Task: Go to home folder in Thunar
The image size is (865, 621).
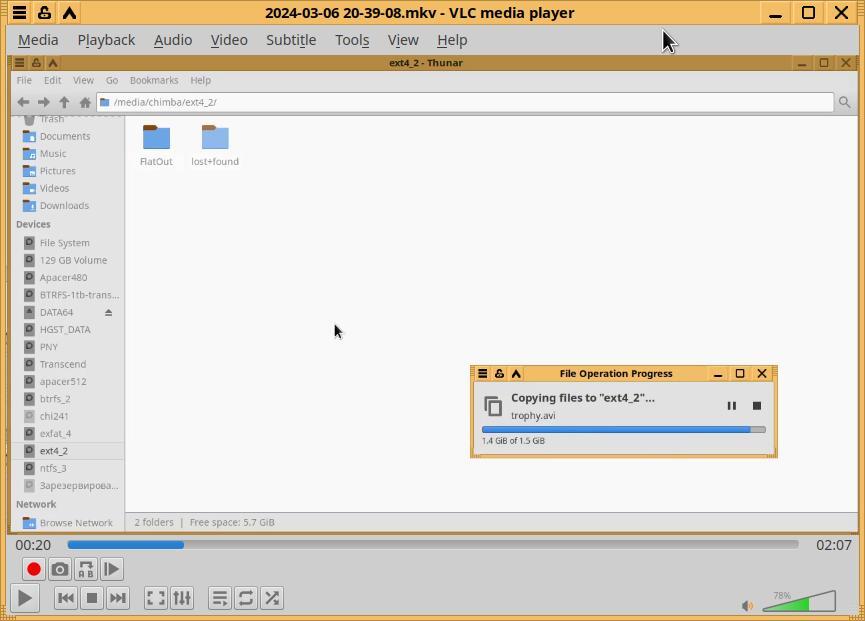Action: pos(85,102)
